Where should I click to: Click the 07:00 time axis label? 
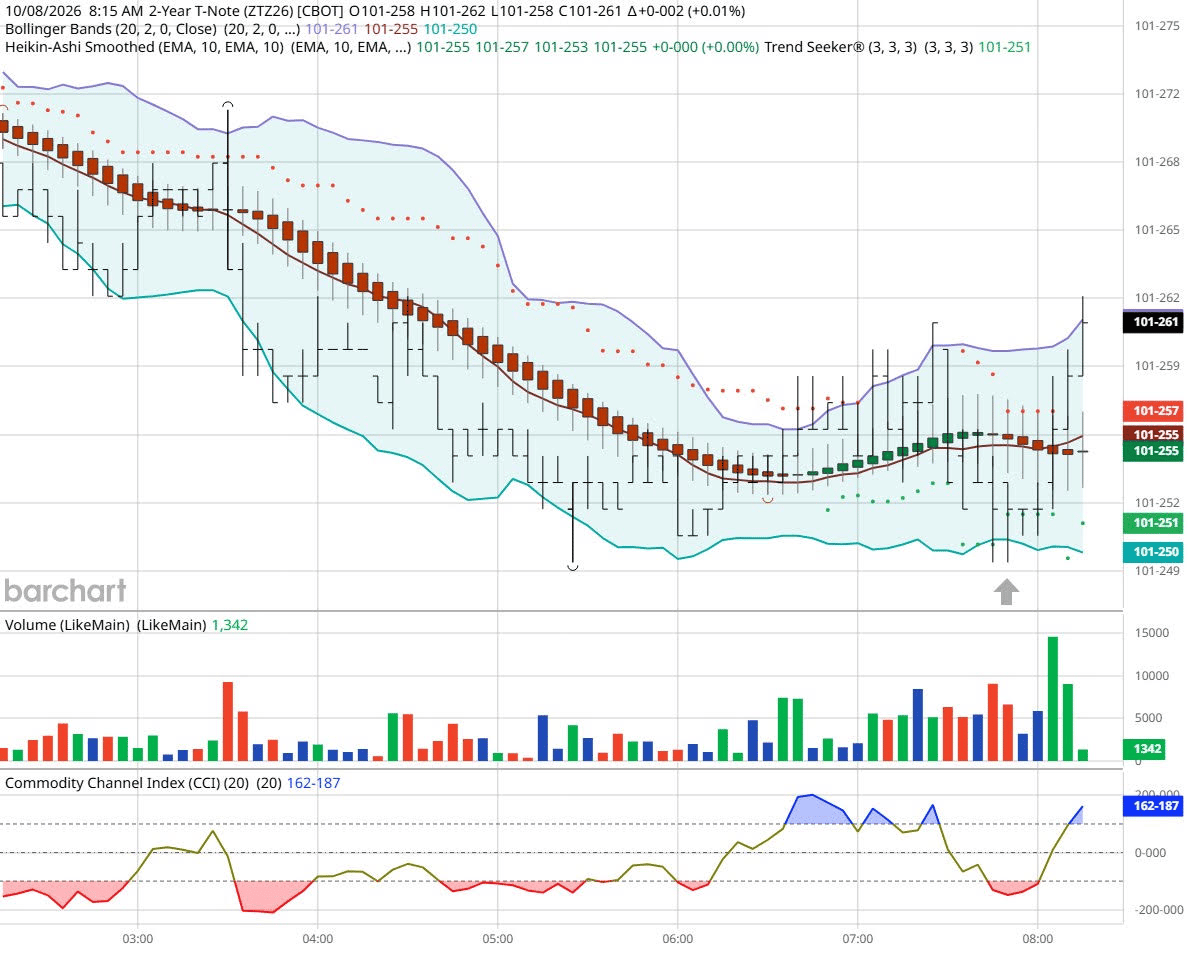coord(857,938)
